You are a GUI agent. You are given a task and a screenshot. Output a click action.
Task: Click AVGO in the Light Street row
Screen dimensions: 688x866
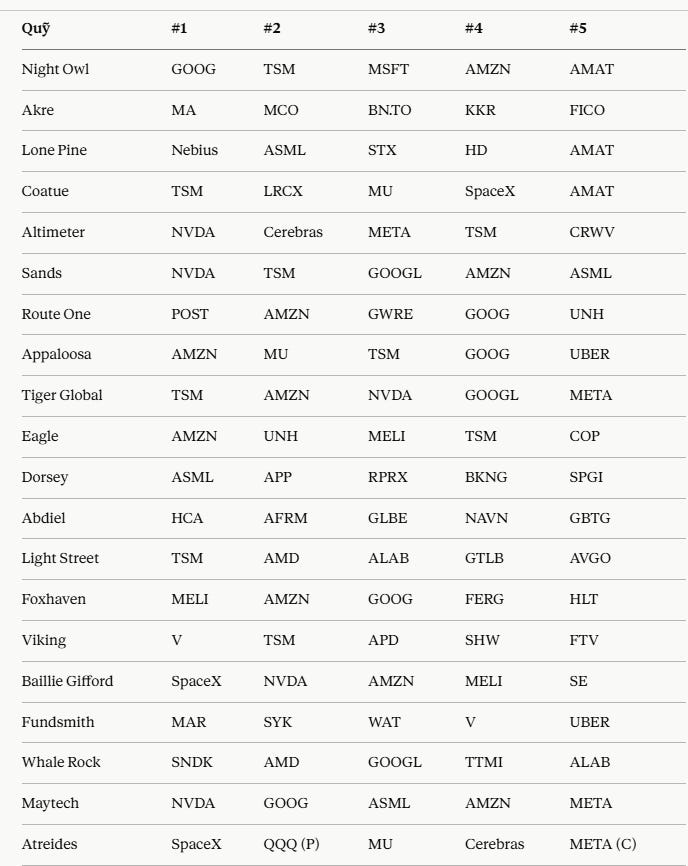click(590, 558)
